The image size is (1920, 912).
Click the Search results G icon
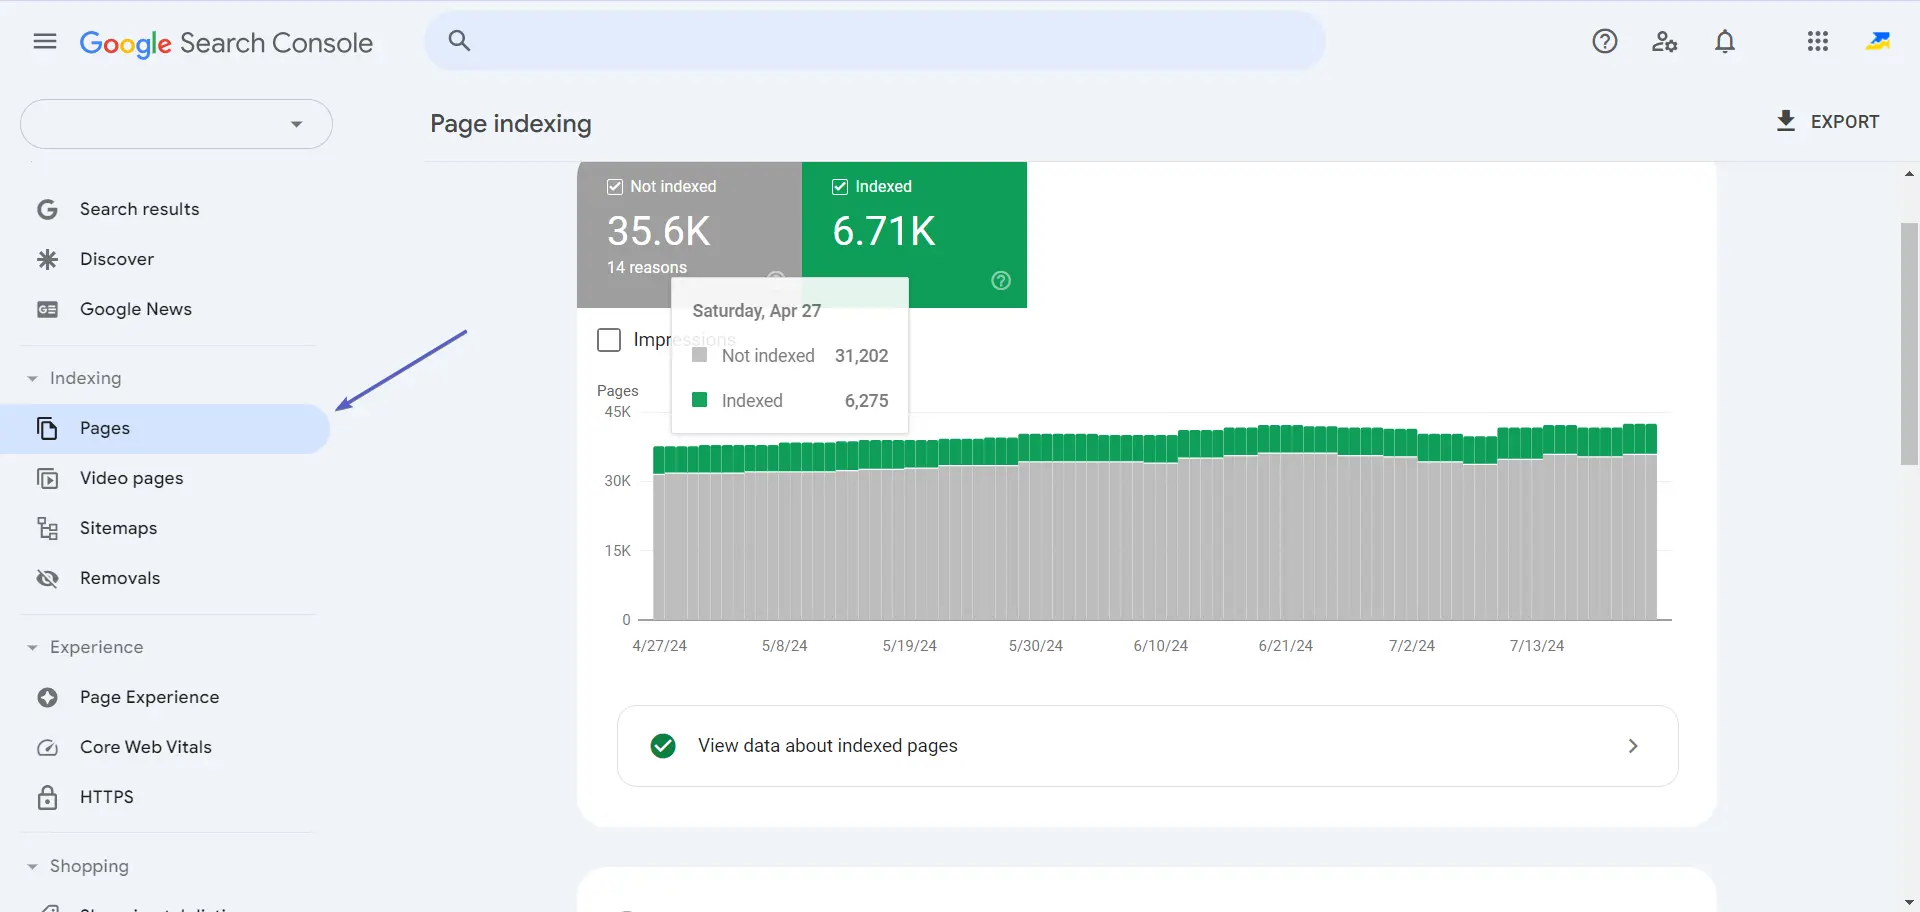click(47, 209)
